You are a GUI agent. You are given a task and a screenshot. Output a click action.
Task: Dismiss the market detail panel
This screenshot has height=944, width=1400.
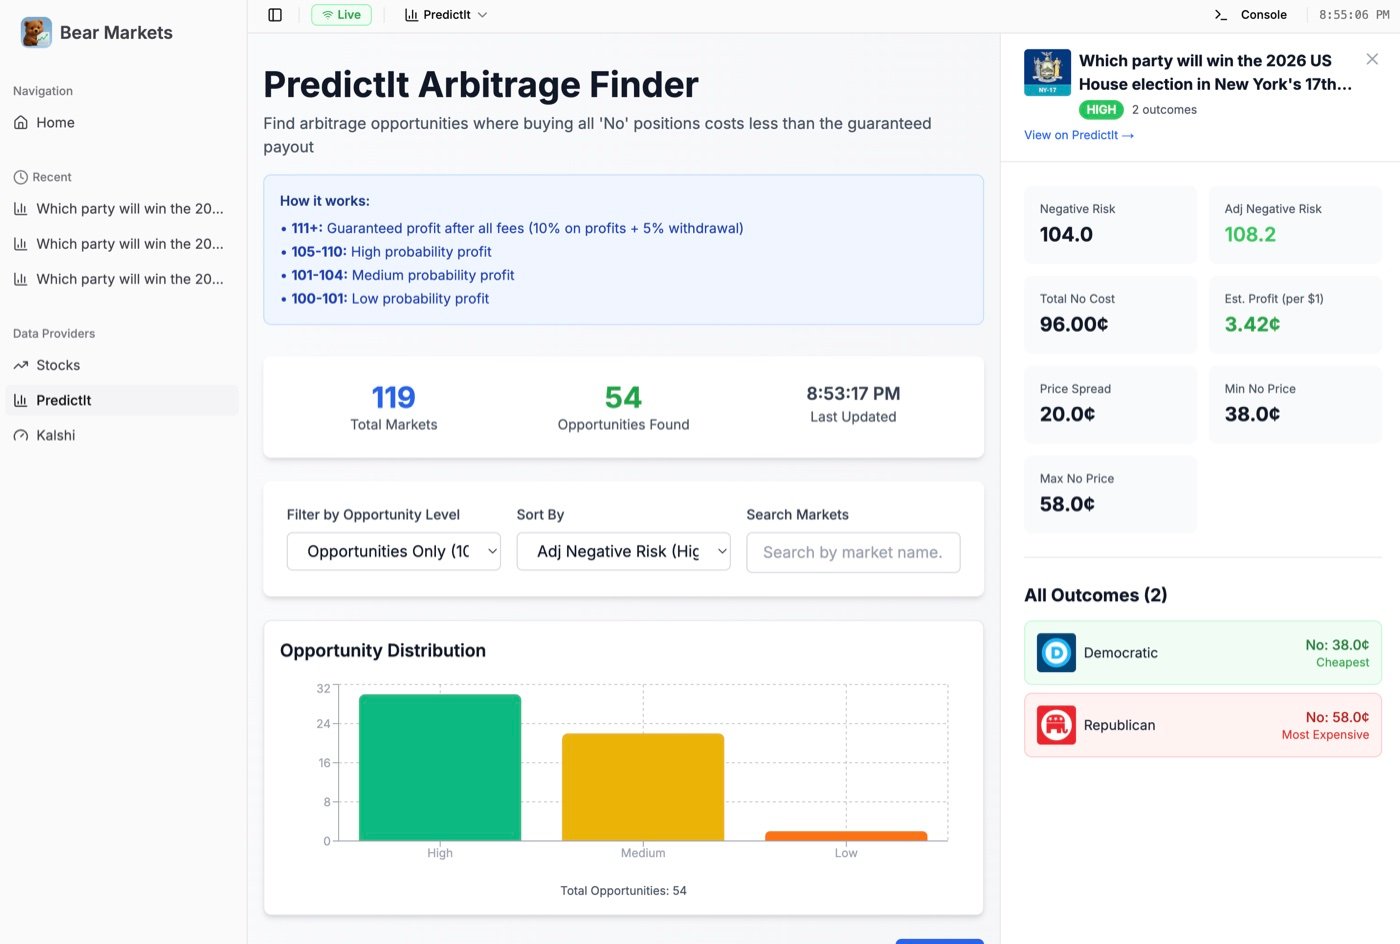pos(1372,59)
